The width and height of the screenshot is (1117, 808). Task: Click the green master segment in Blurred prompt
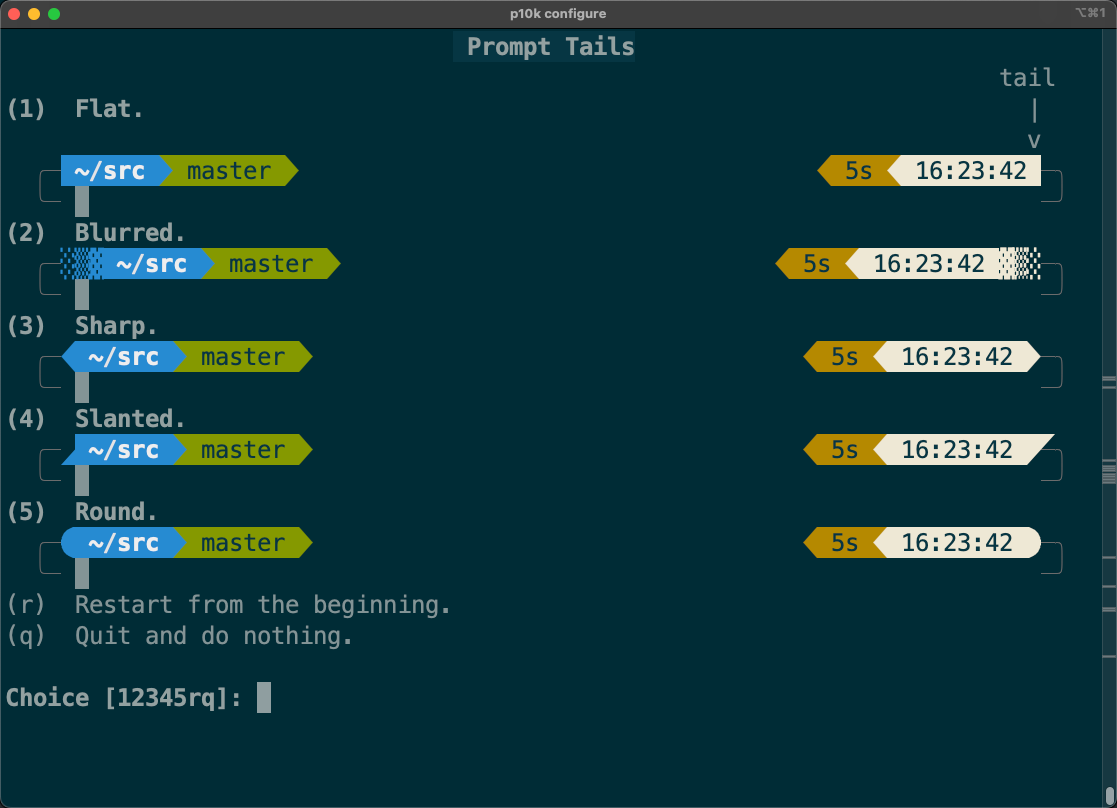pyautogui.click(x=270, y=264)
